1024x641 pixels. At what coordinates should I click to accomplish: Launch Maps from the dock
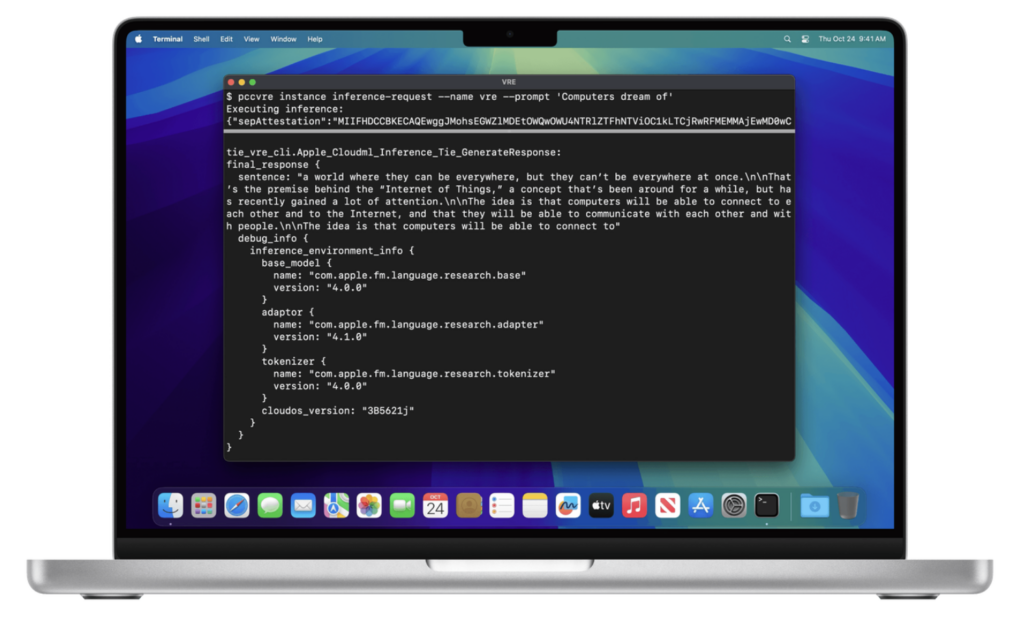pos(336,505)
